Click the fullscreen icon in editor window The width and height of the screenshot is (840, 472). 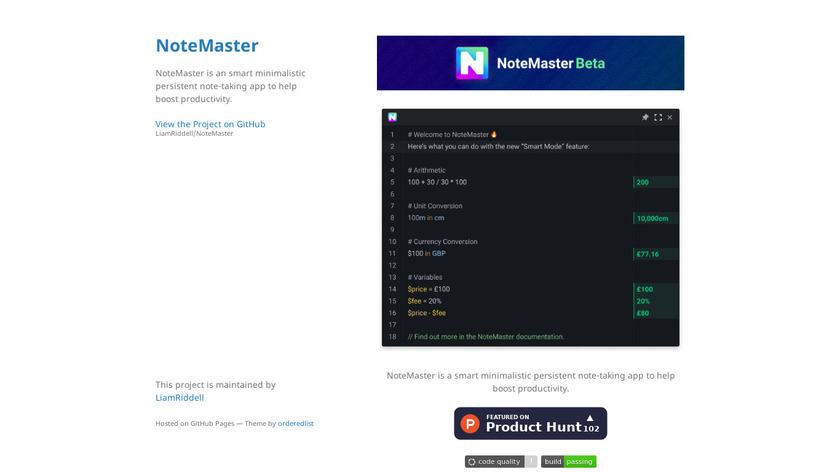pos(658,117)
